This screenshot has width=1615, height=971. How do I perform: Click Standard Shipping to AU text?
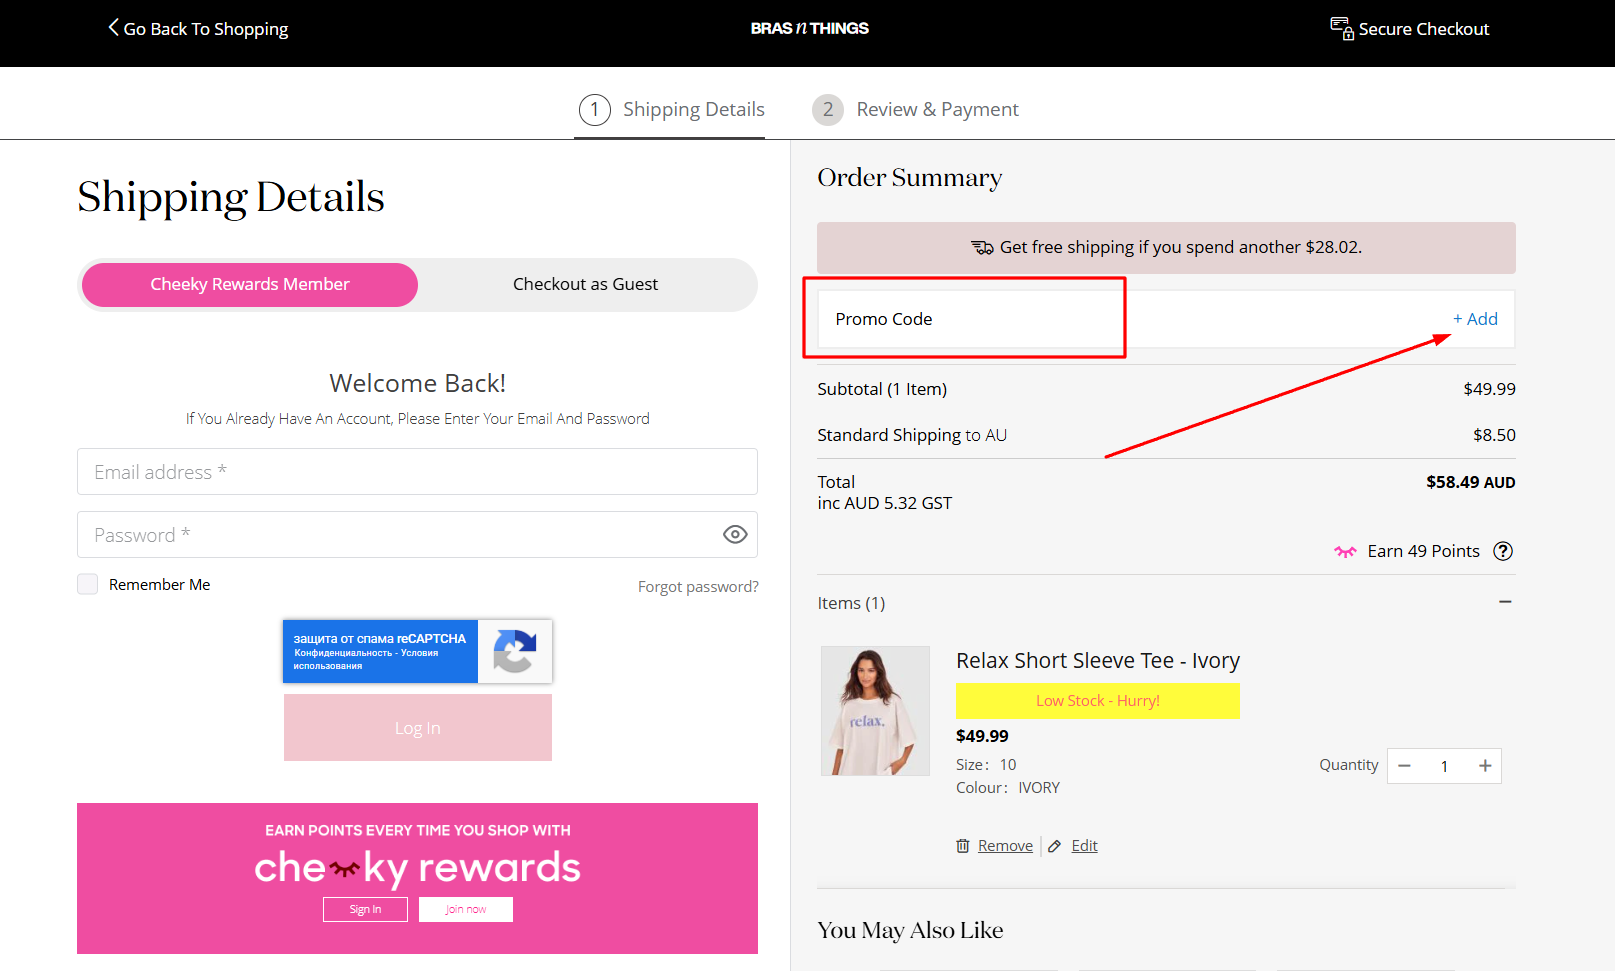click(x=912, y=435)
